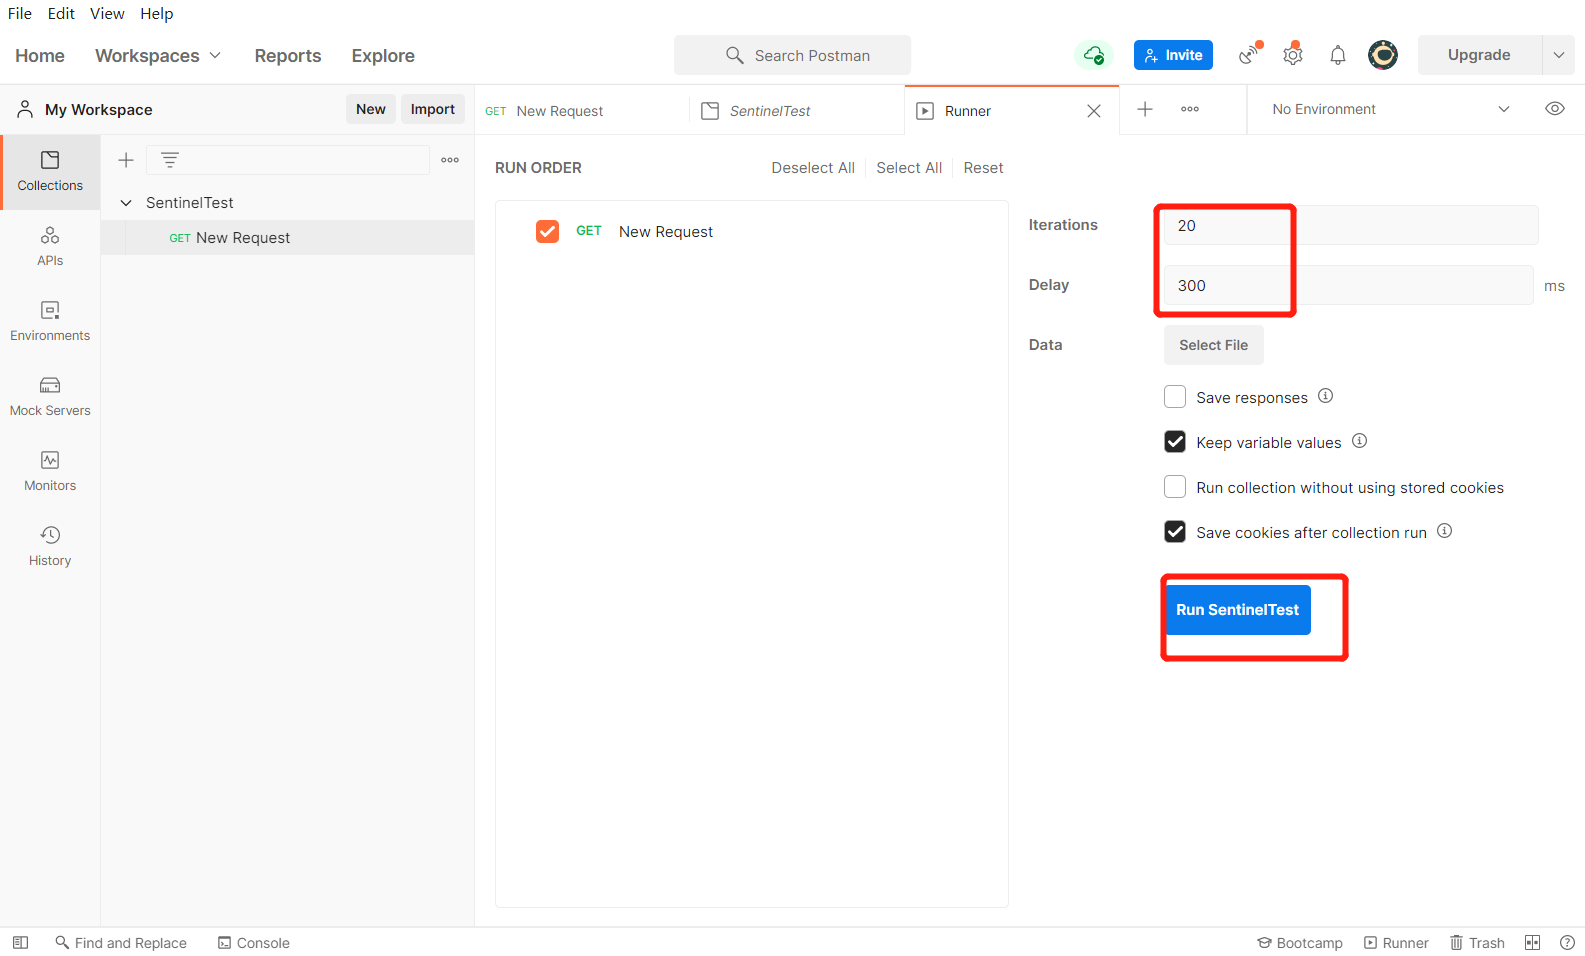Enable Save responses checkbox
Image resolution: width=1585 pixels, height=956 pixels.
[1175, 397]
